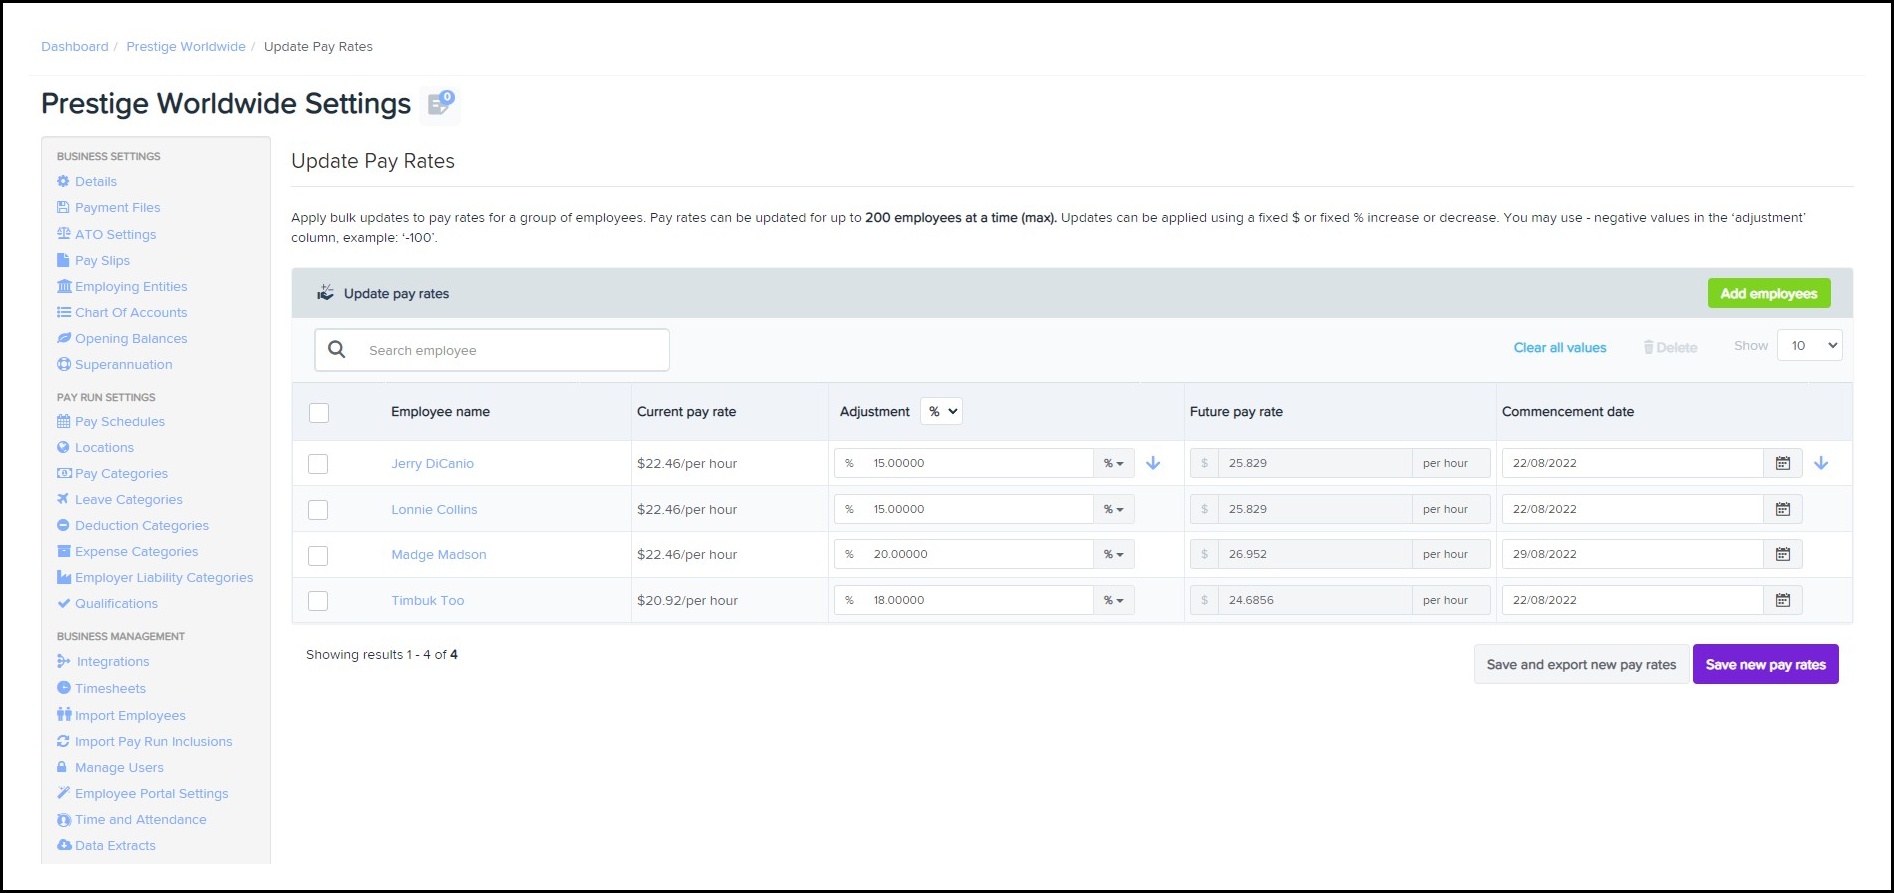Expand the Show results count dropdown
Viewport: 1894px width, 893px height.
tap(1809, 346)
